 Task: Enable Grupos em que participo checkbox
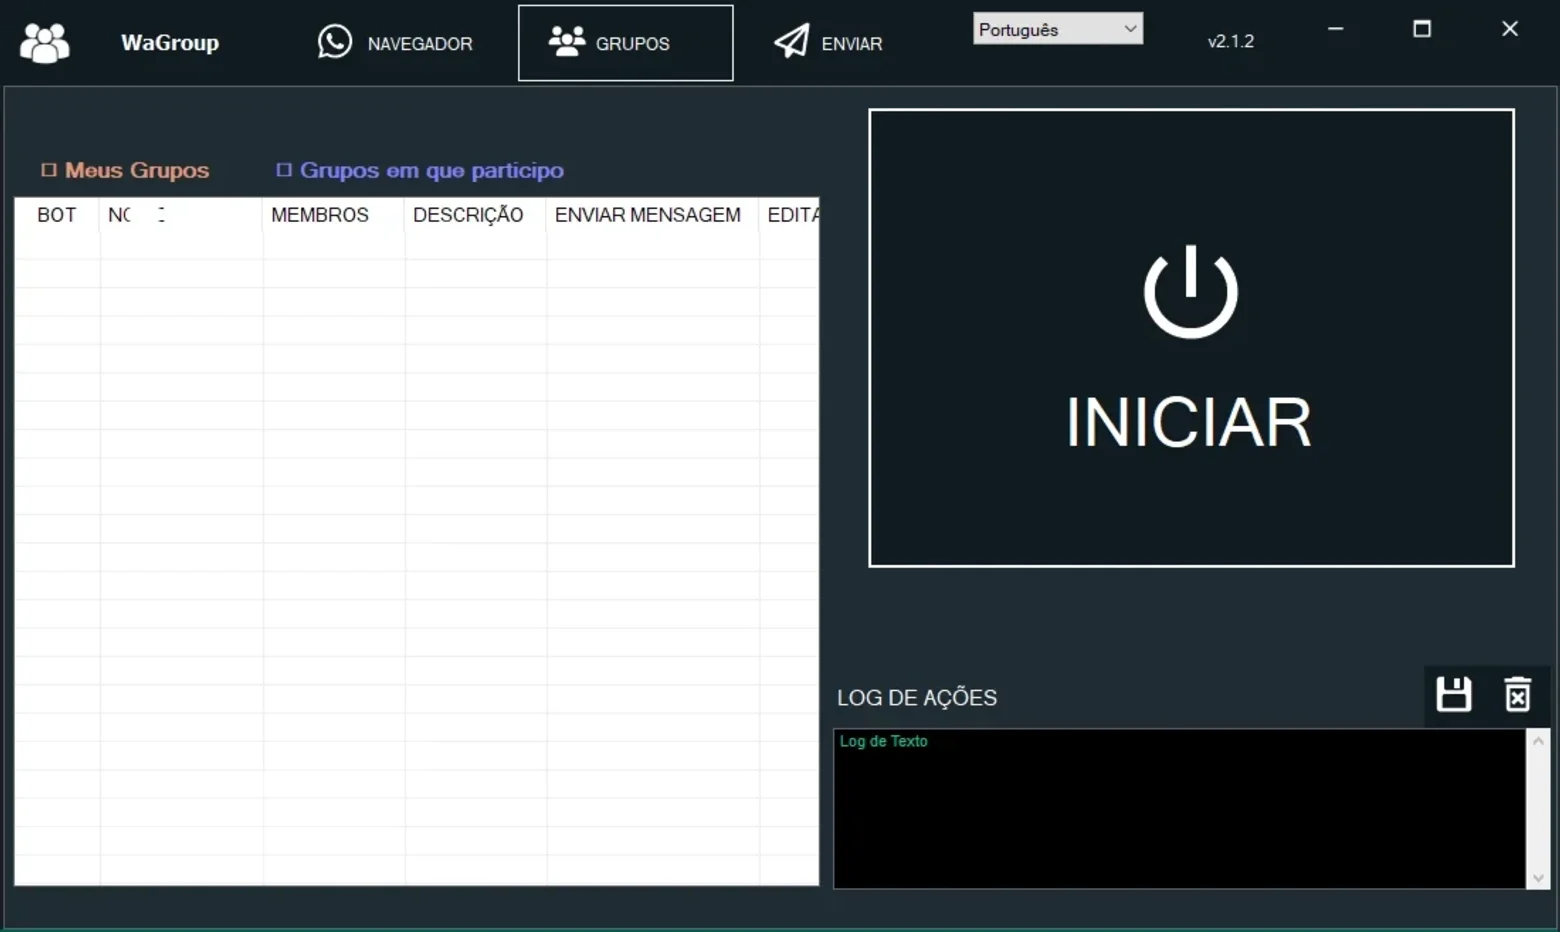(284, 170)
